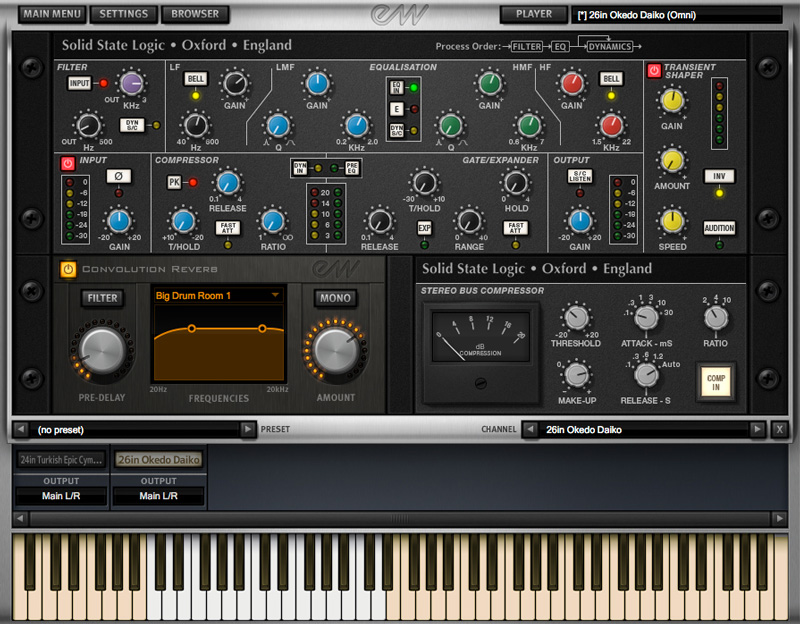Toggle the filter DYN S/C button
The image size is (800, 624).
pos(132,125)
